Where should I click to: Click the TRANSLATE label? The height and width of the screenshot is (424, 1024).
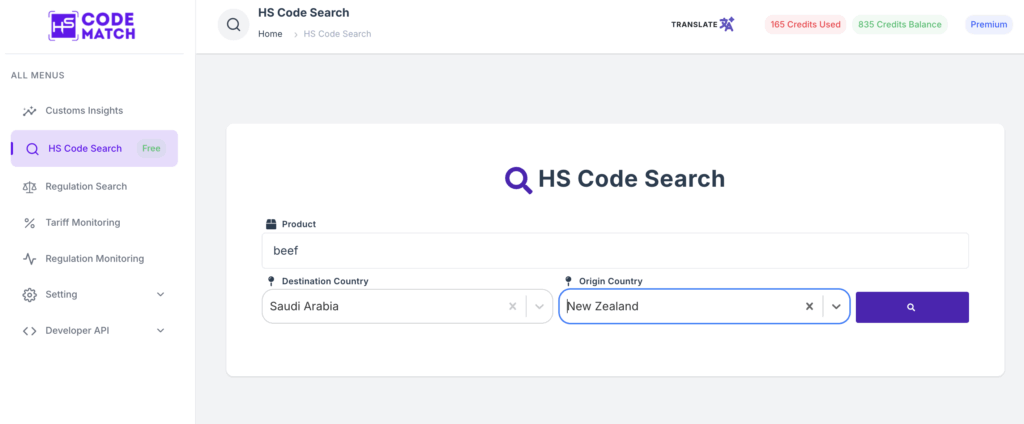(694, 25)
